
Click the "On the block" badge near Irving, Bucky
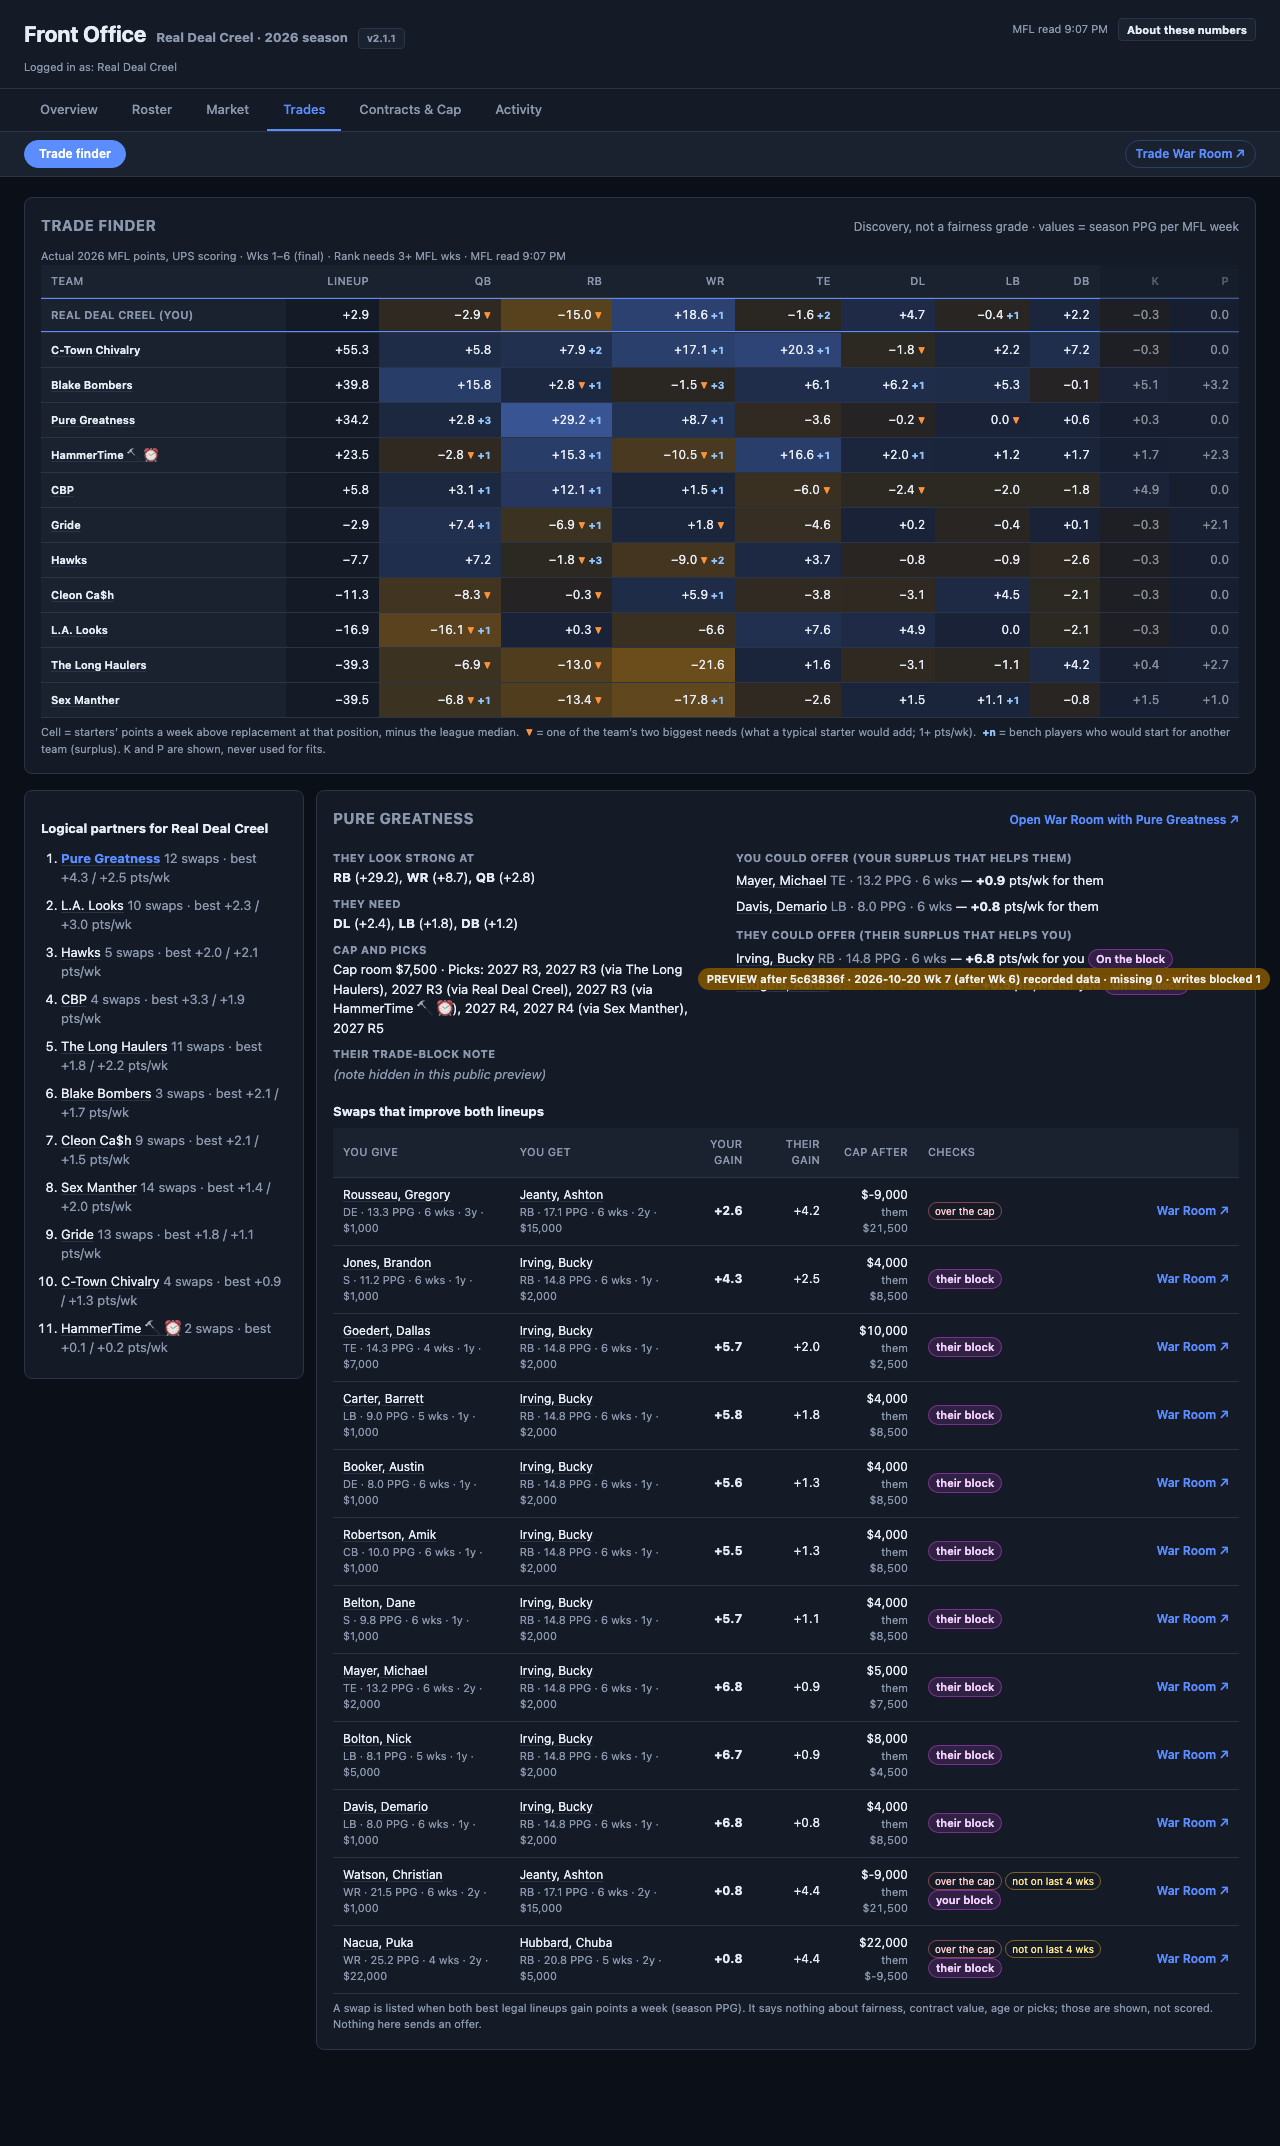click(1130, 959)
